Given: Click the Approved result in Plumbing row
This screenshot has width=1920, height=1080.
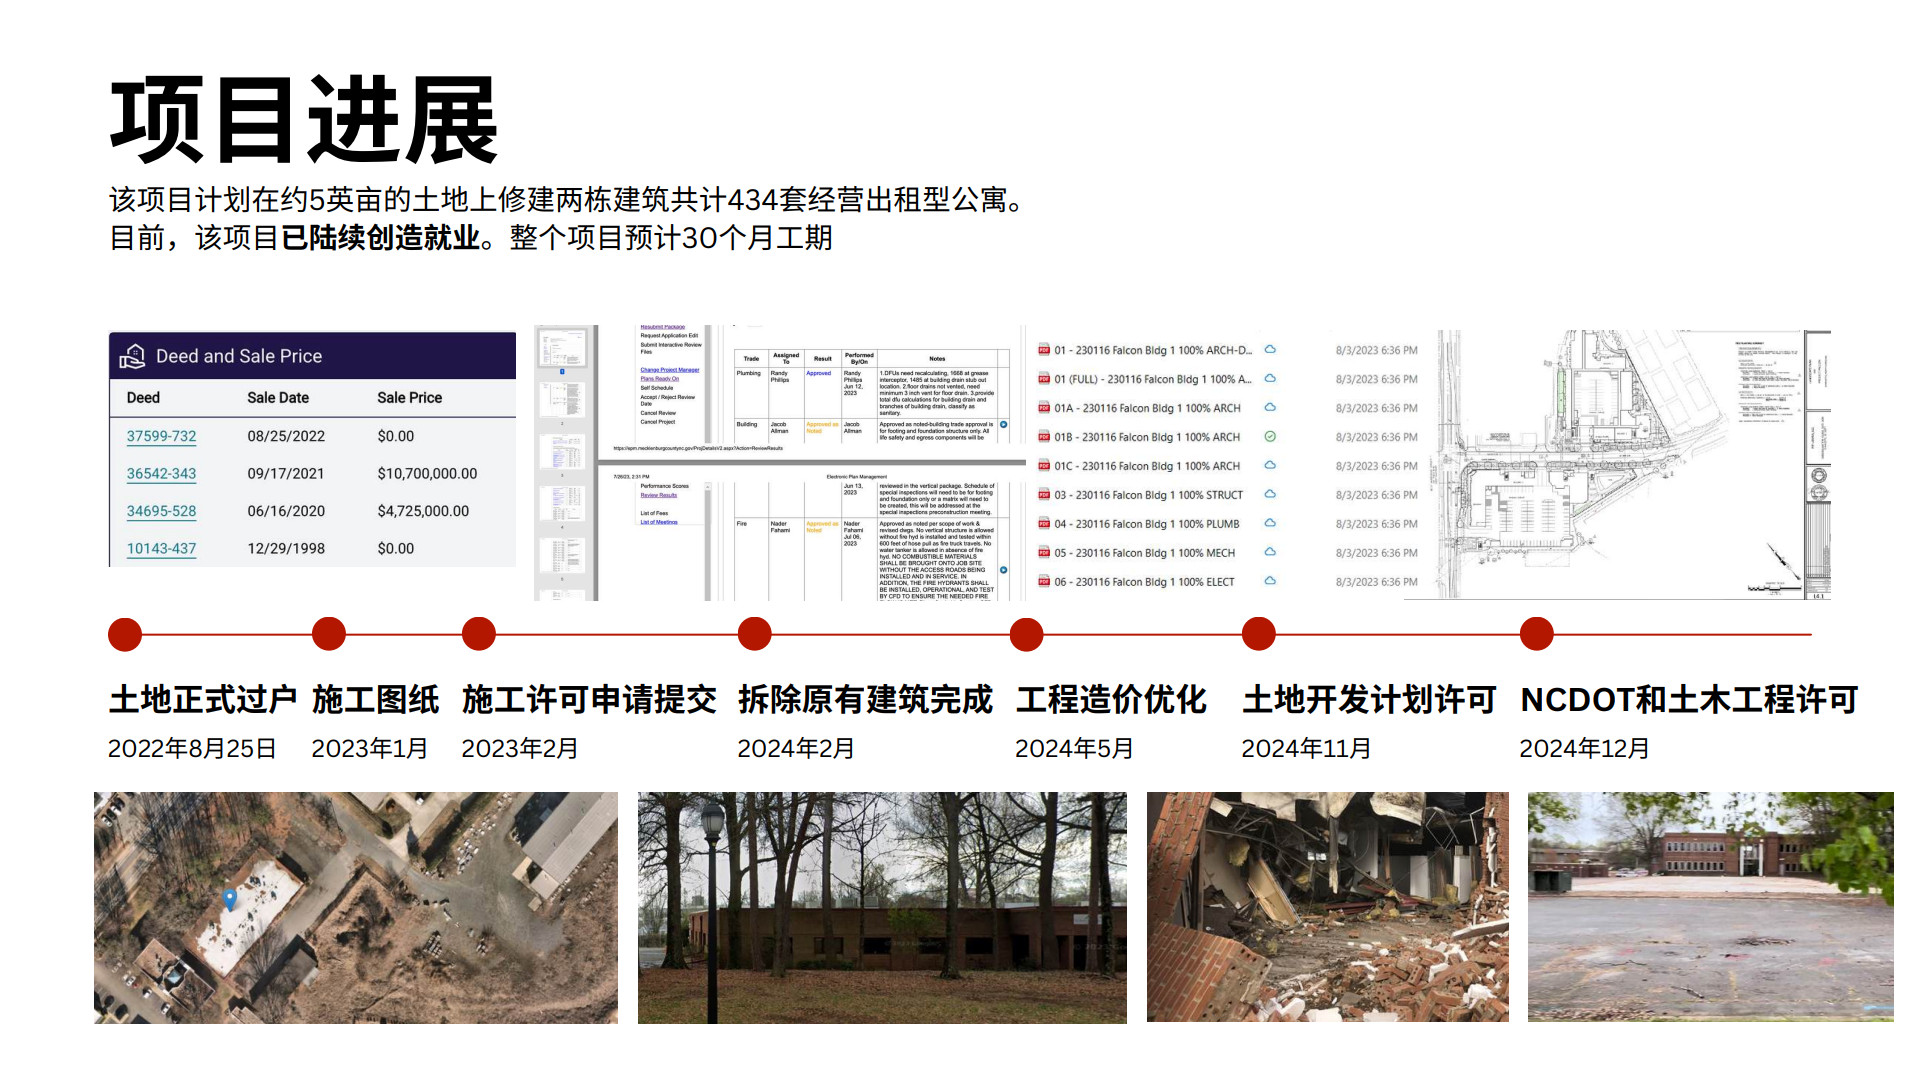Looking at the screenshot, I should coord(818,374).
